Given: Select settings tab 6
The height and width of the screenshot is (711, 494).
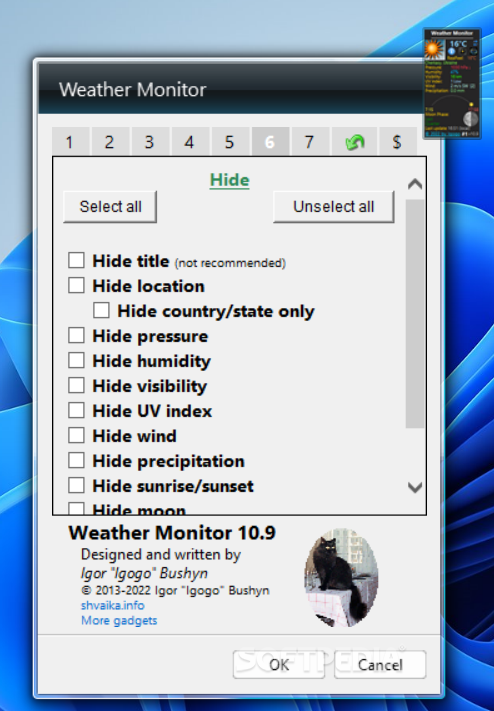Looking at the screenshot, I should (x=270, y=141).
